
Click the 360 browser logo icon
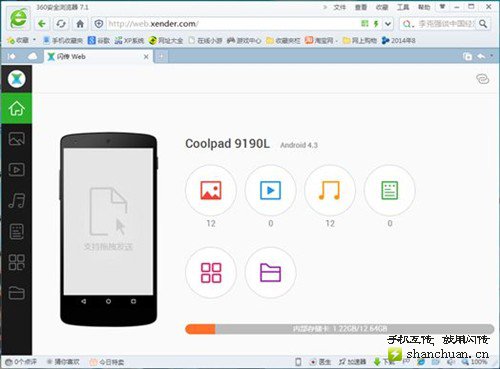(19, 18)
